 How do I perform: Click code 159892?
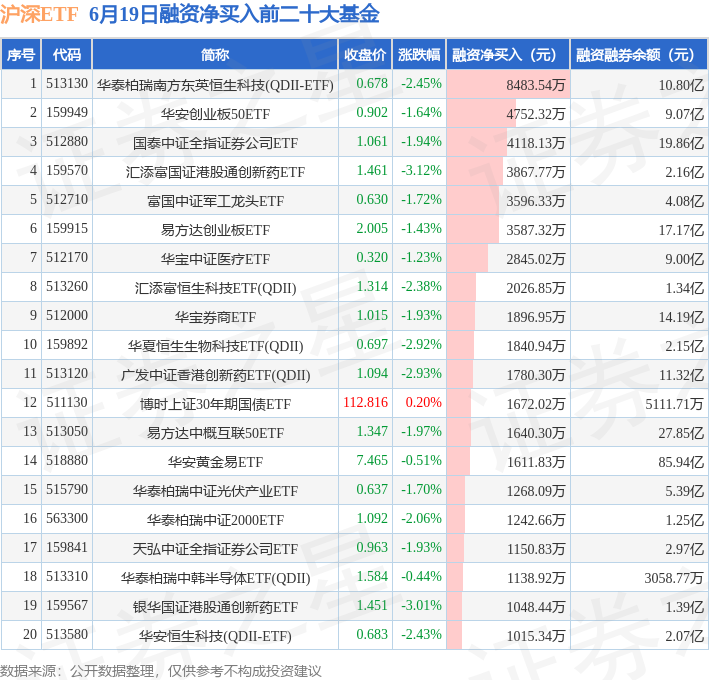coord(67,345)
